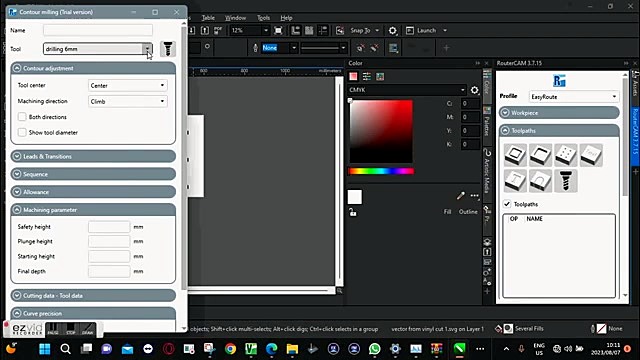Open the Tool center dropdown
This screenshot has height=360, width=640.
(128, 85)
